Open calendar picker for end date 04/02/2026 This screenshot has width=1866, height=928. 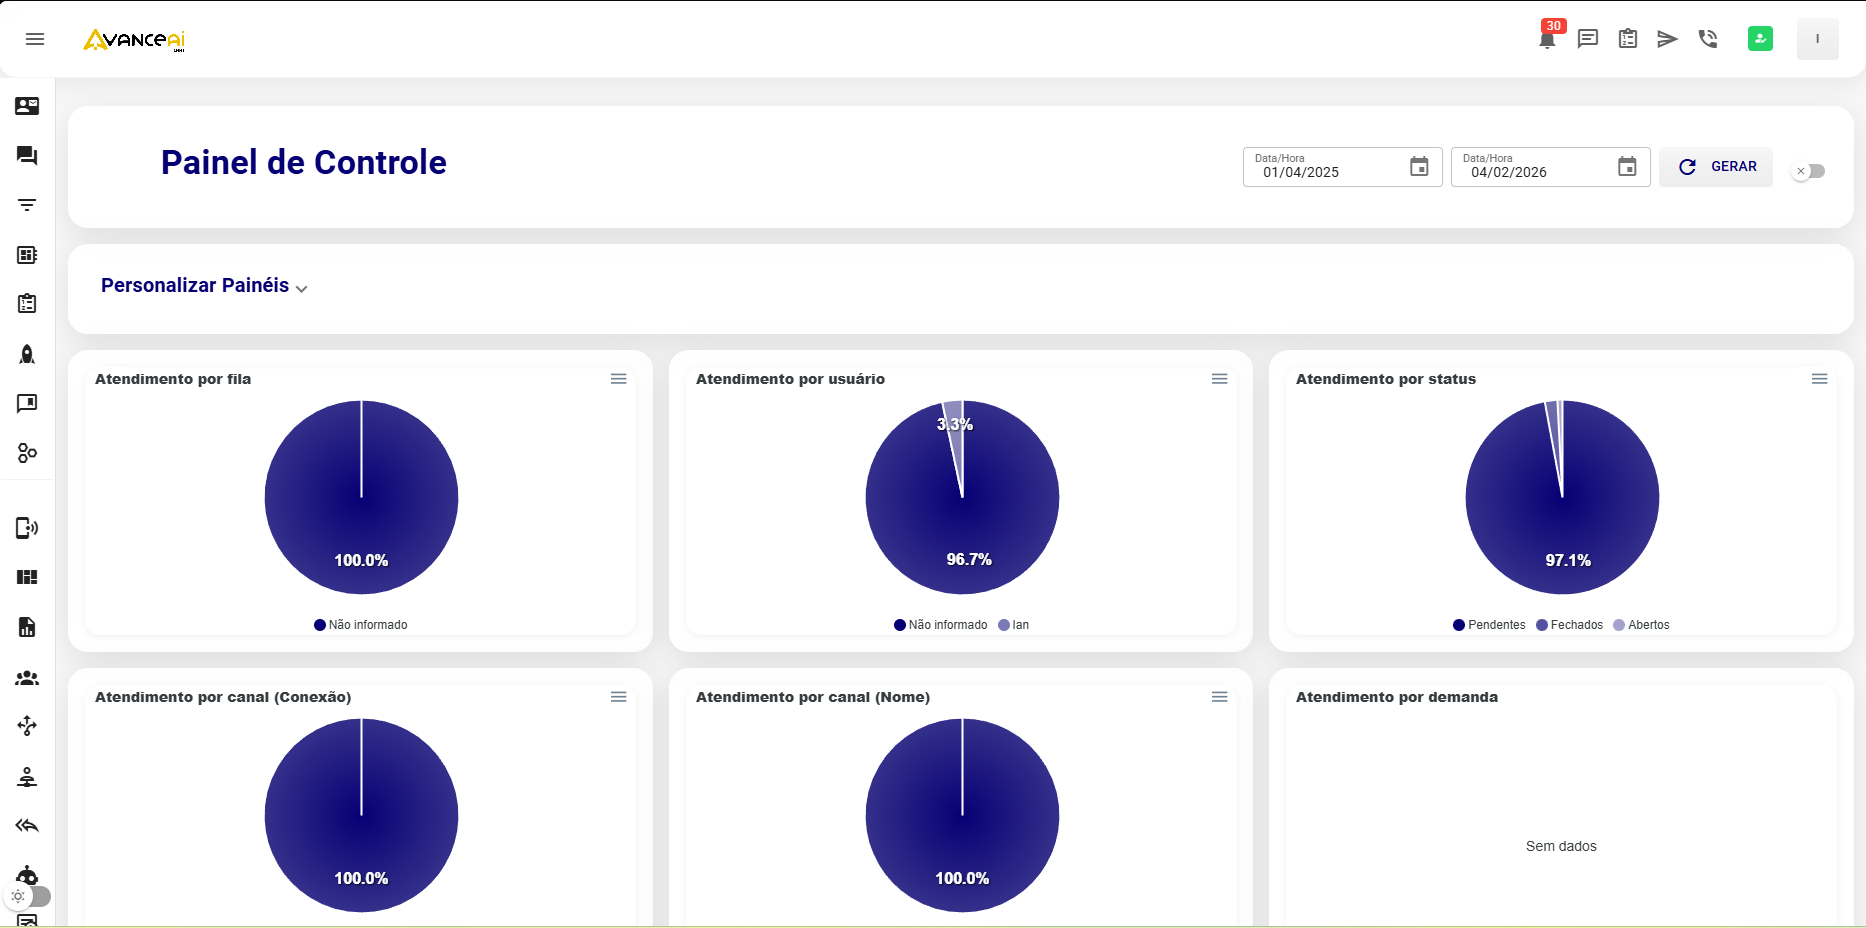click(1627, 167)
